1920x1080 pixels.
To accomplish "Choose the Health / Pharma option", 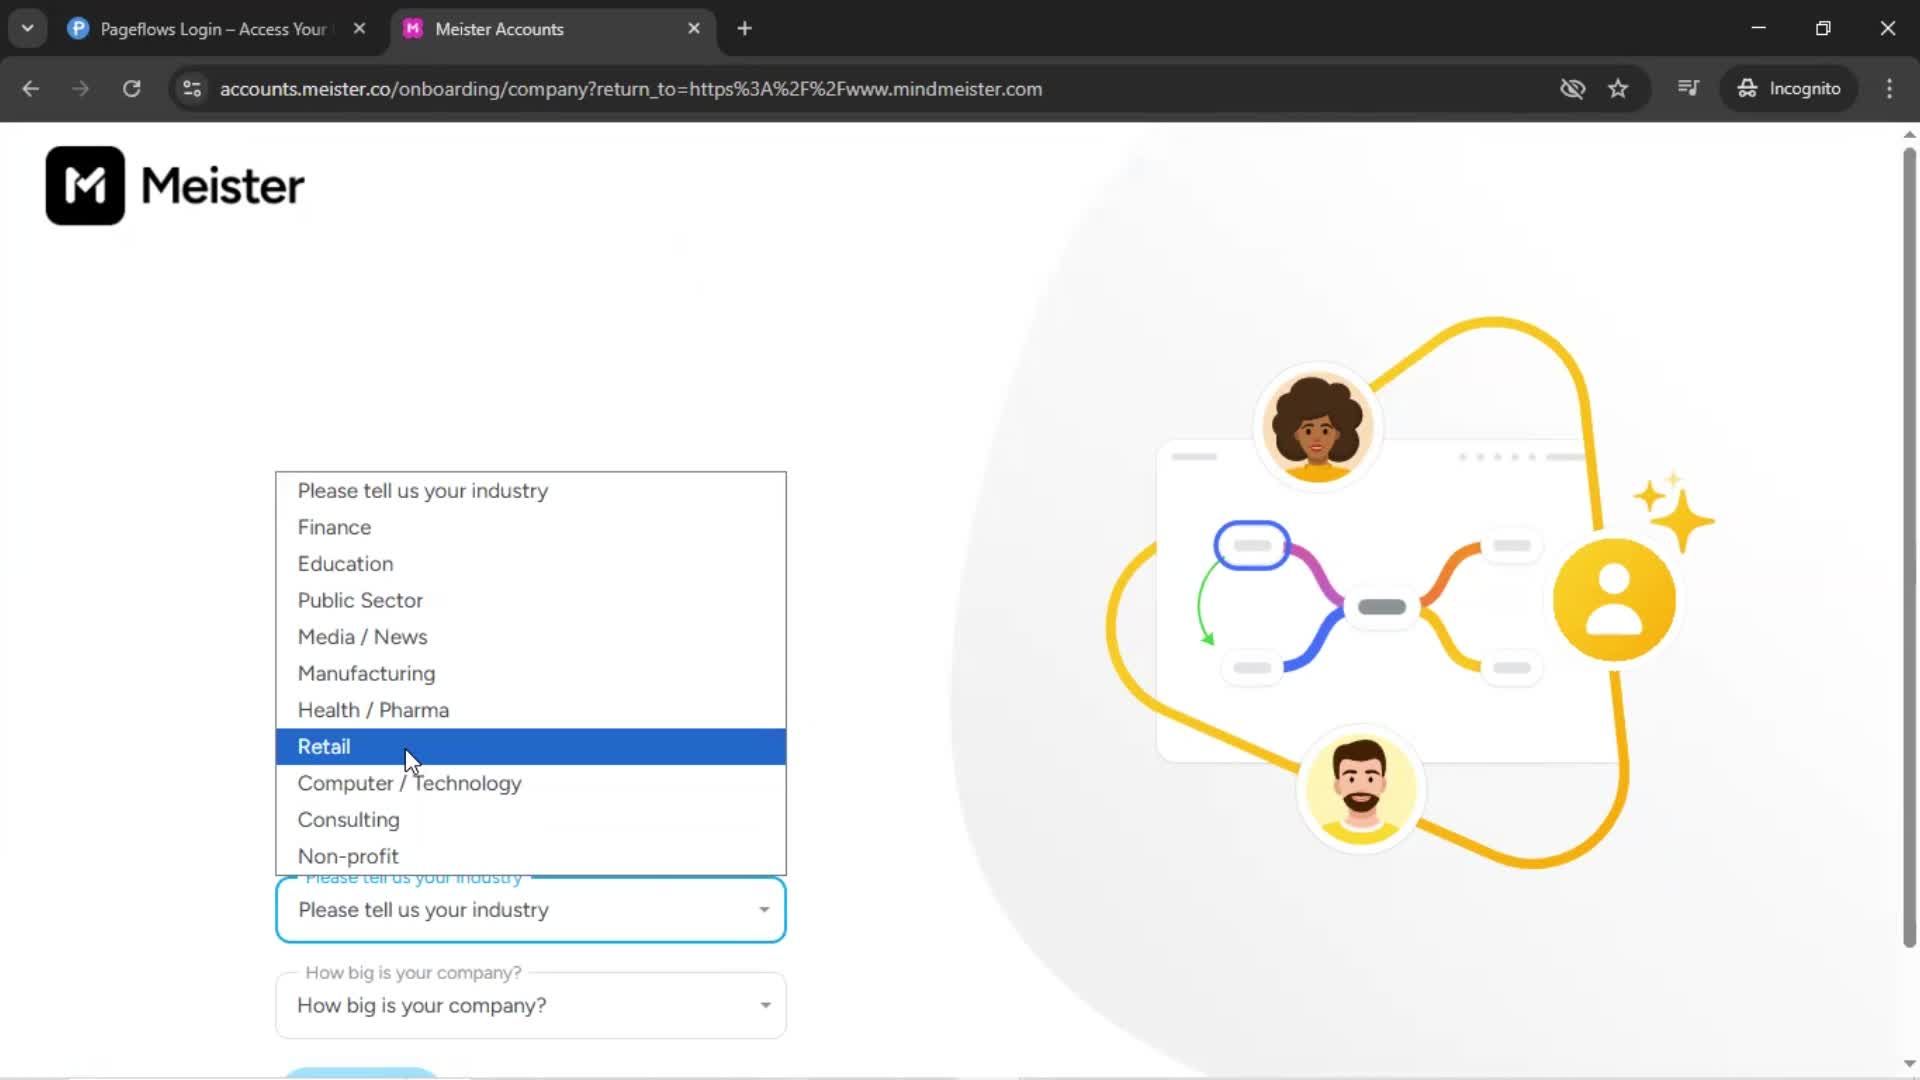I will 530,710.
